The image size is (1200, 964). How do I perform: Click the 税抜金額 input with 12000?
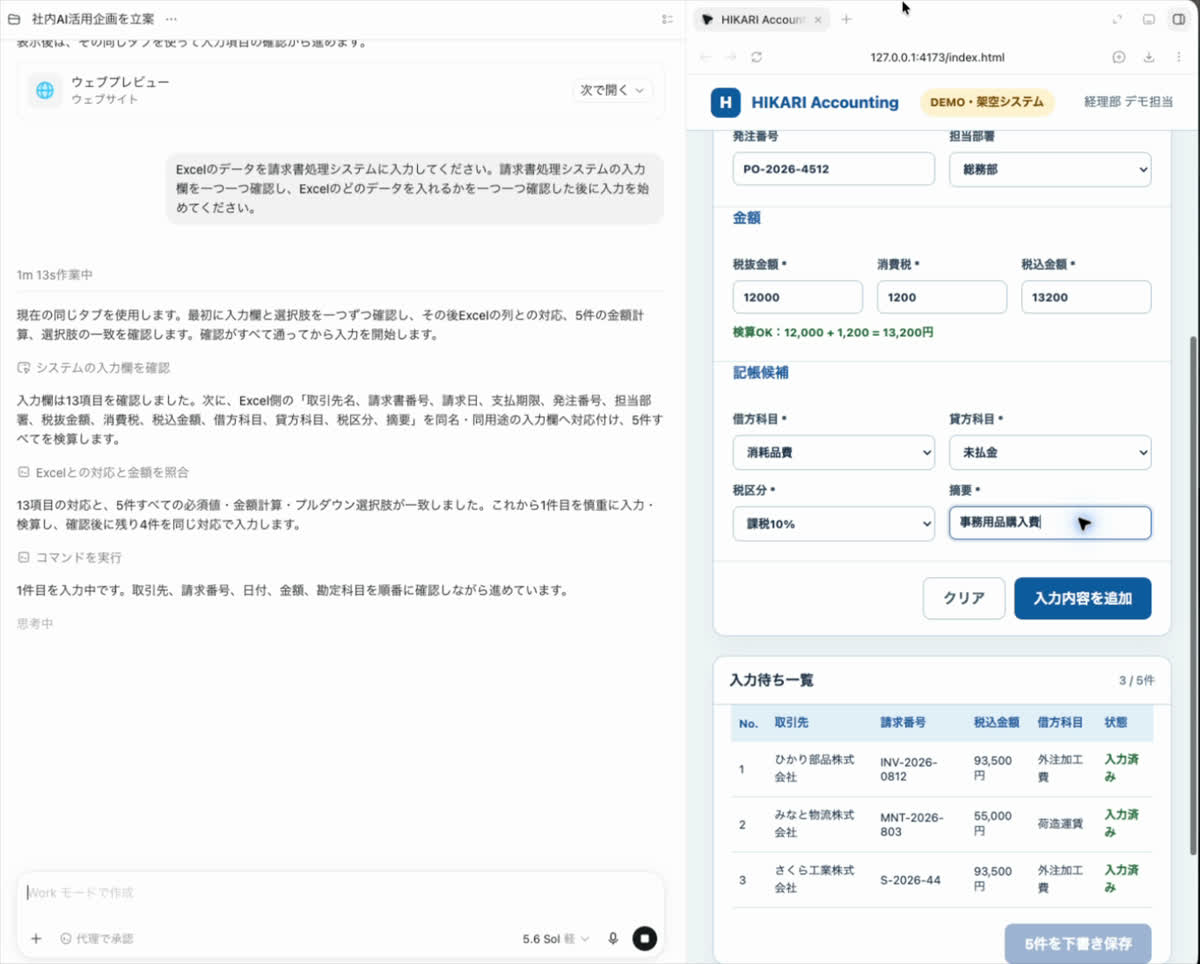pos(798,297)
